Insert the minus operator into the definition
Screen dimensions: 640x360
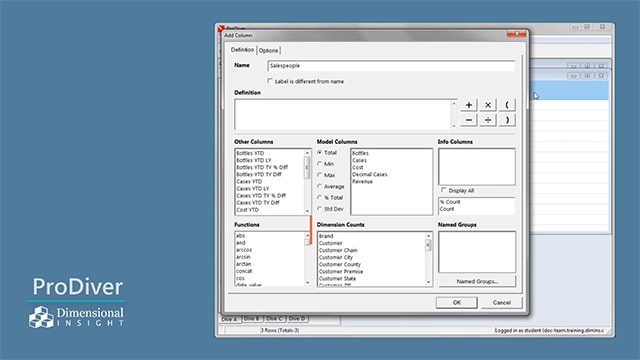(x=469, y=120)
